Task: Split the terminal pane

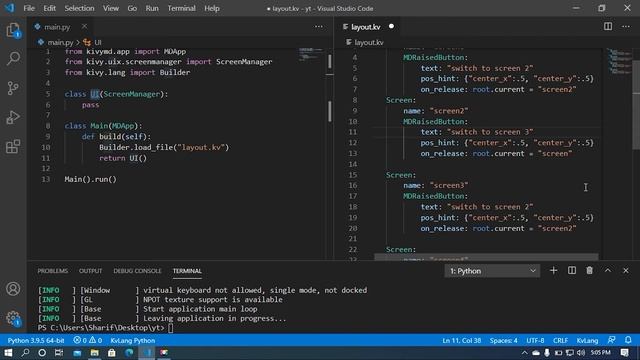Action: click(x=572, y=271)
